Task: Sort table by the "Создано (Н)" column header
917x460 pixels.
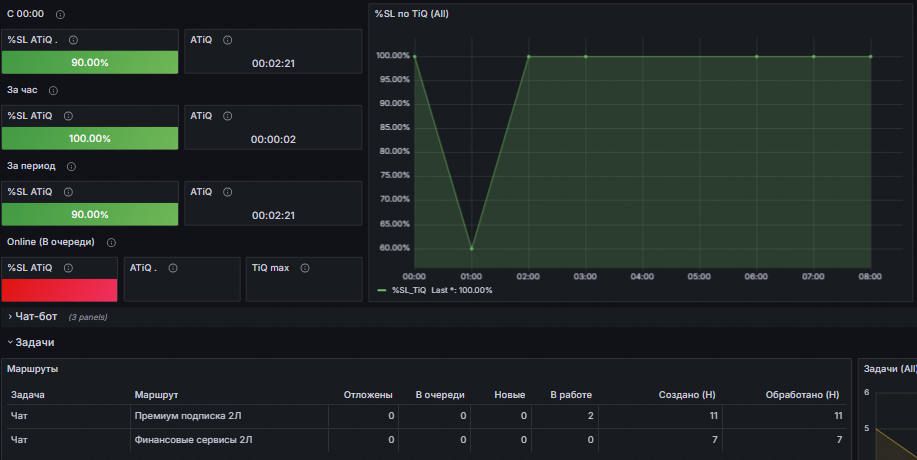Action: pyautogui.click(x=686, y=395)
